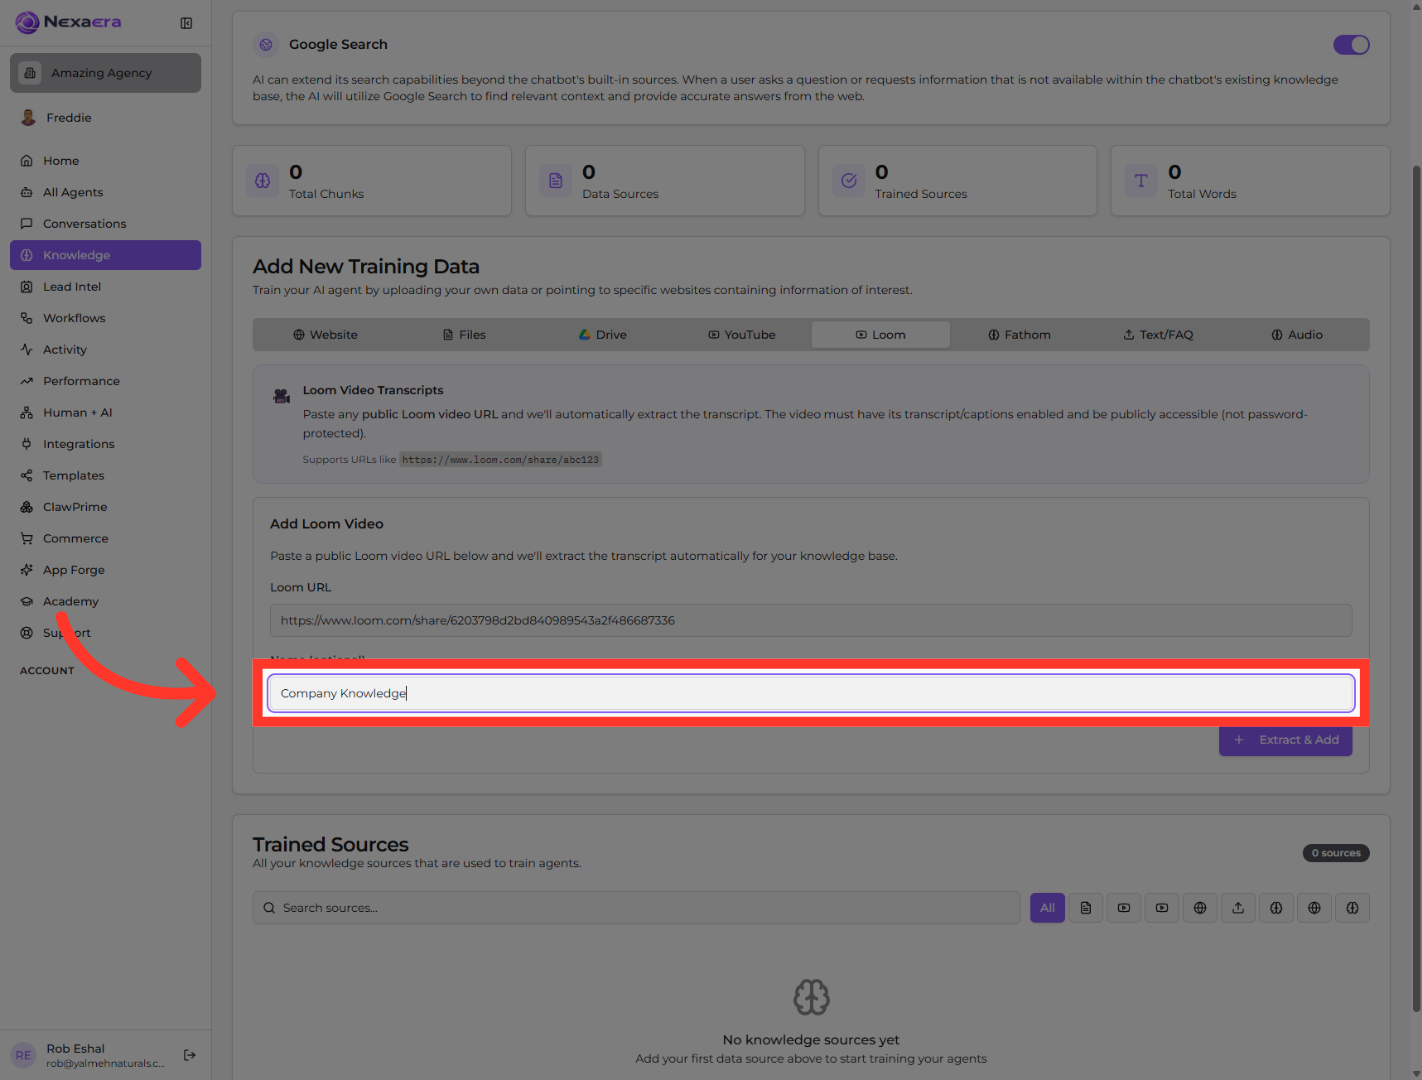Switch to the Text/FAQ tab
The height and width of the screenshot is (1080, 1422).
click(x=1158, y=335)
